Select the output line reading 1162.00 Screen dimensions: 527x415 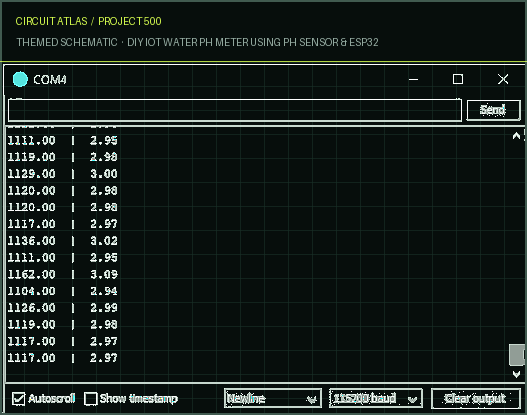point(63,274)
